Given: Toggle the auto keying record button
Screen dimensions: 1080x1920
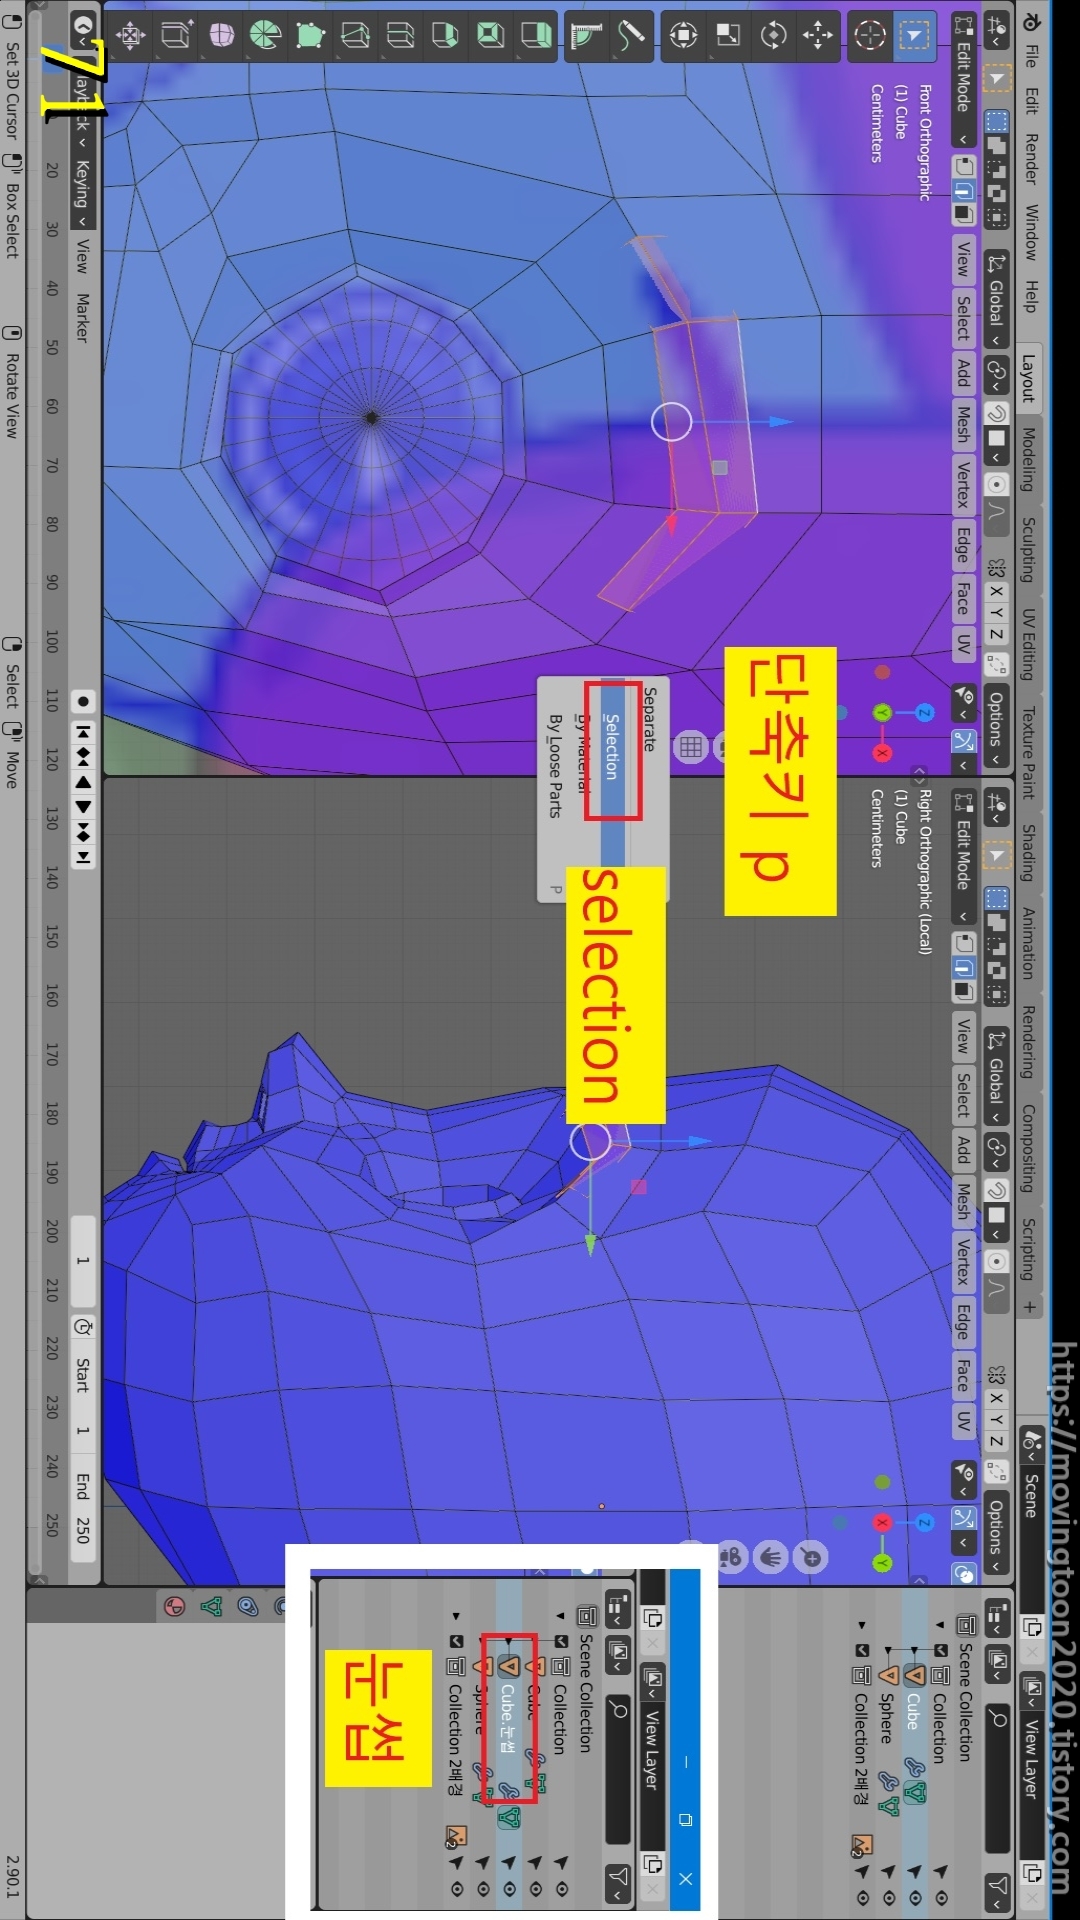Looking at the screenshot, I should coord(84,702).
